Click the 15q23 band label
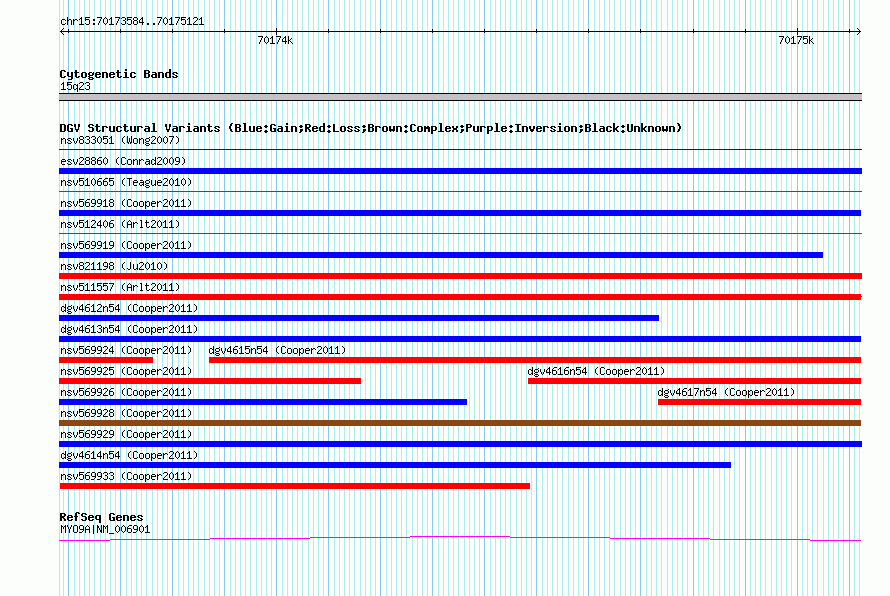 tap(75, 86)
